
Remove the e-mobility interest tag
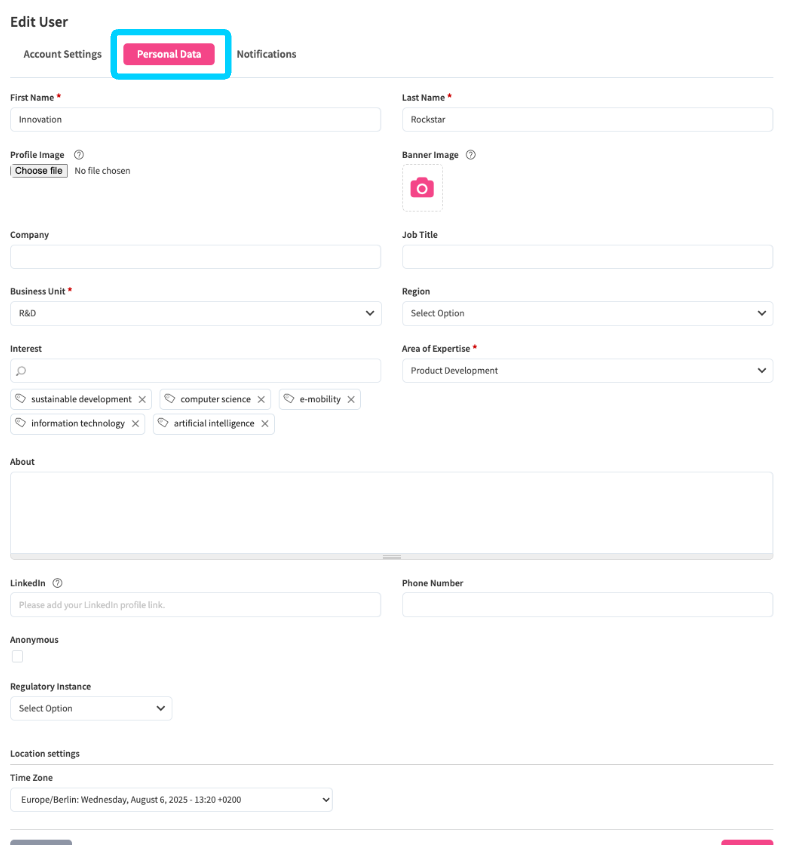[x=350, y=399]
